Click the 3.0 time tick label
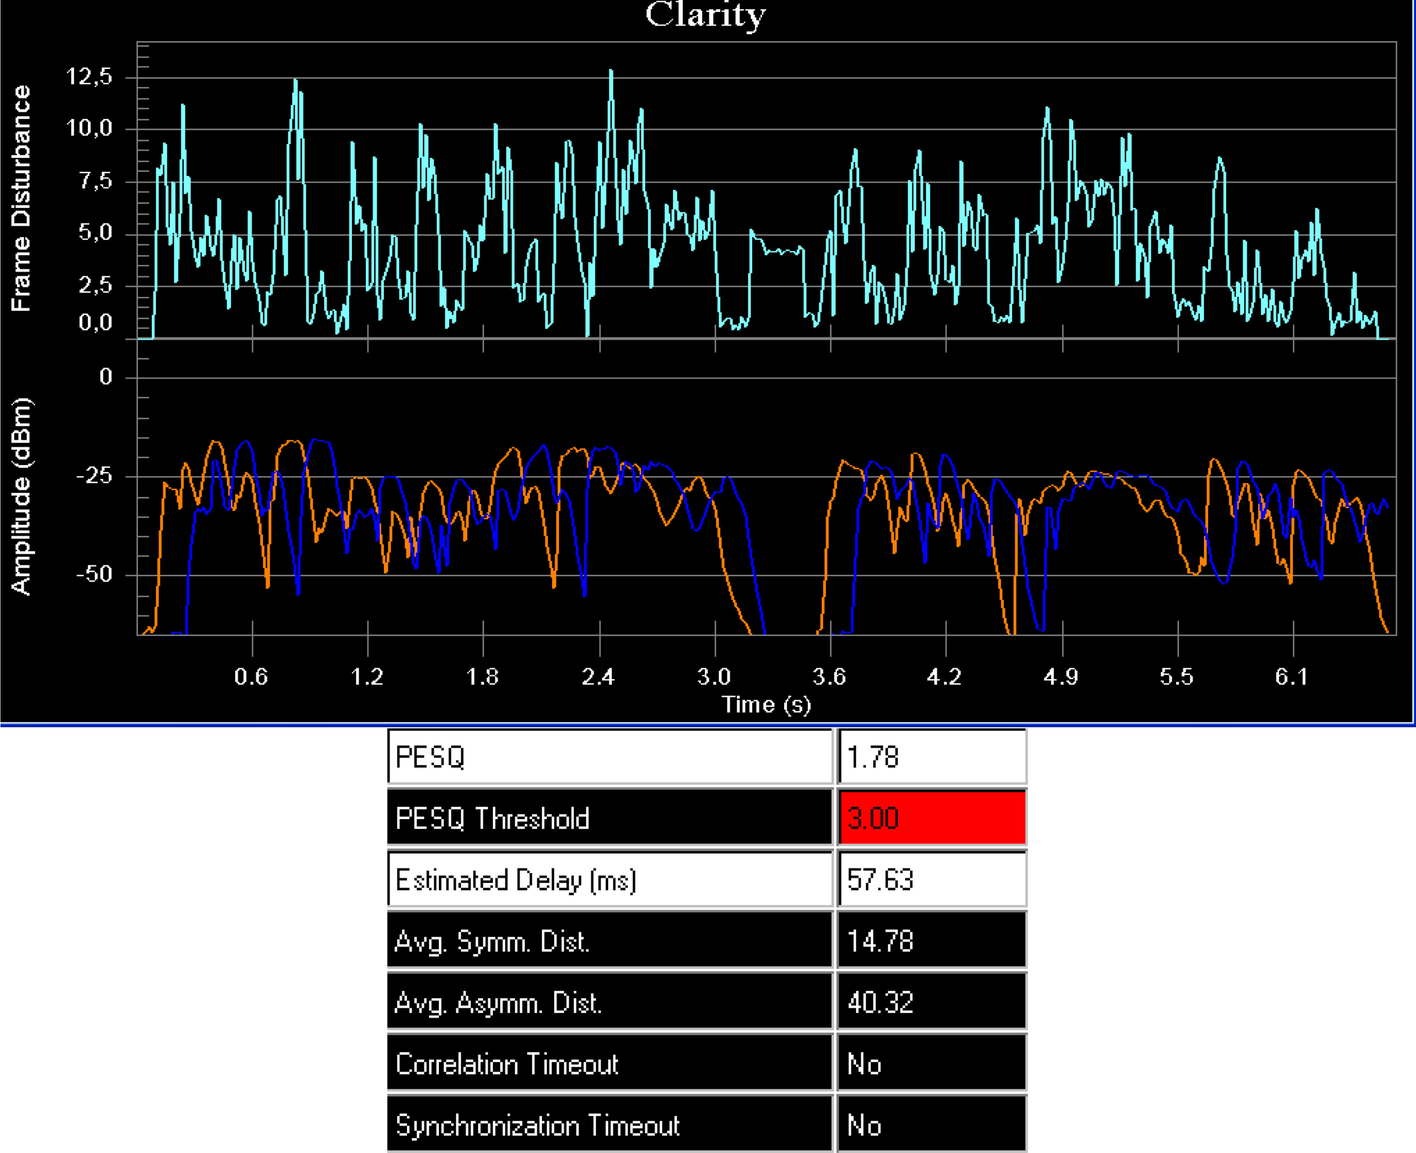 [x=714, y=677]
